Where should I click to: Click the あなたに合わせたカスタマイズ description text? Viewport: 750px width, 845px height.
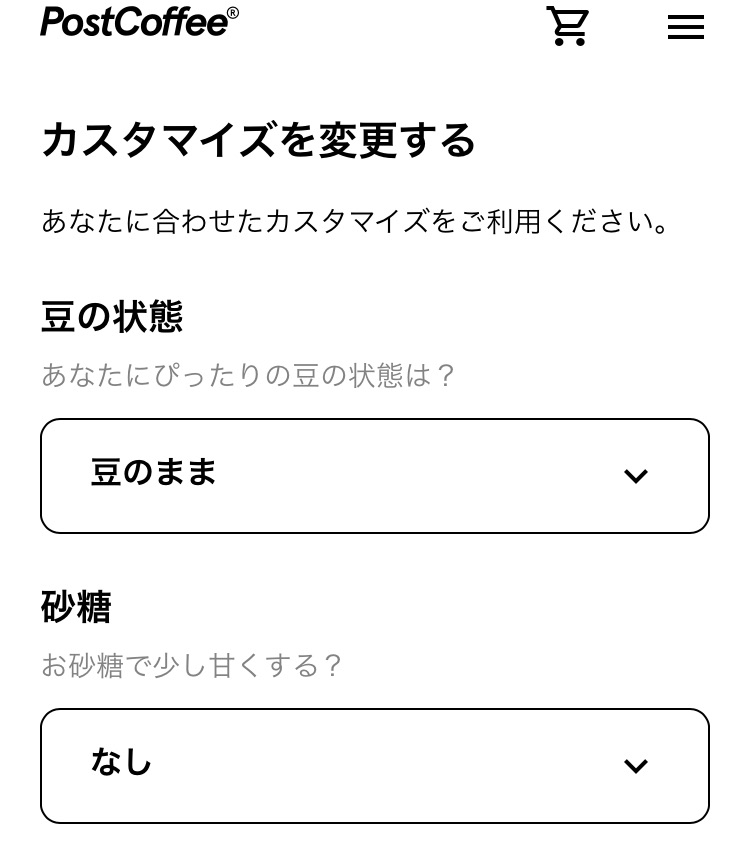coord(355,221)
